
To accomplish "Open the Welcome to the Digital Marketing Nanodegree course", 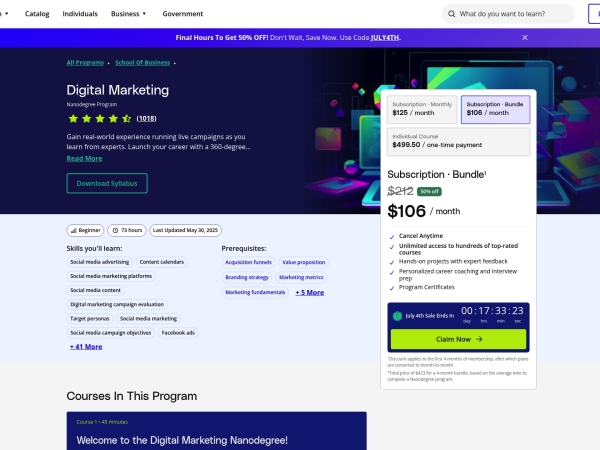I will tap(182, 440).
